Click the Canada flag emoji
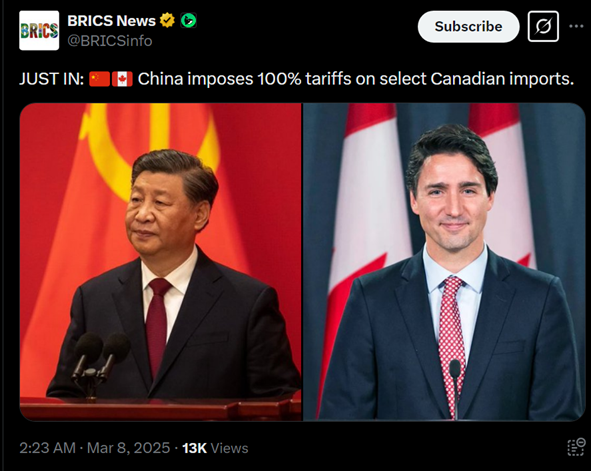 (122, 79)
